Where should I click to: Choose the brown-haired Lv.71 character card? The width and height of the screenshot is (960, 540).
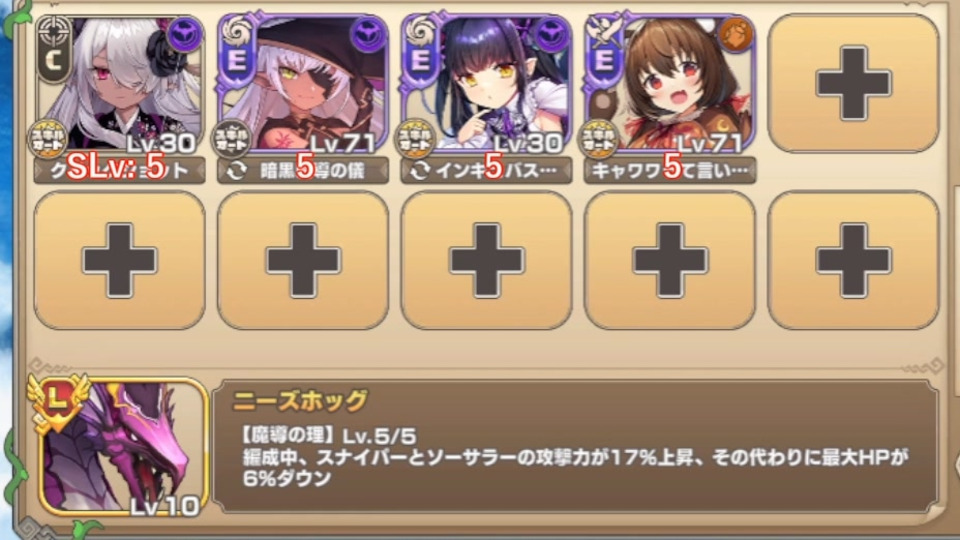[x=670, y=84]
